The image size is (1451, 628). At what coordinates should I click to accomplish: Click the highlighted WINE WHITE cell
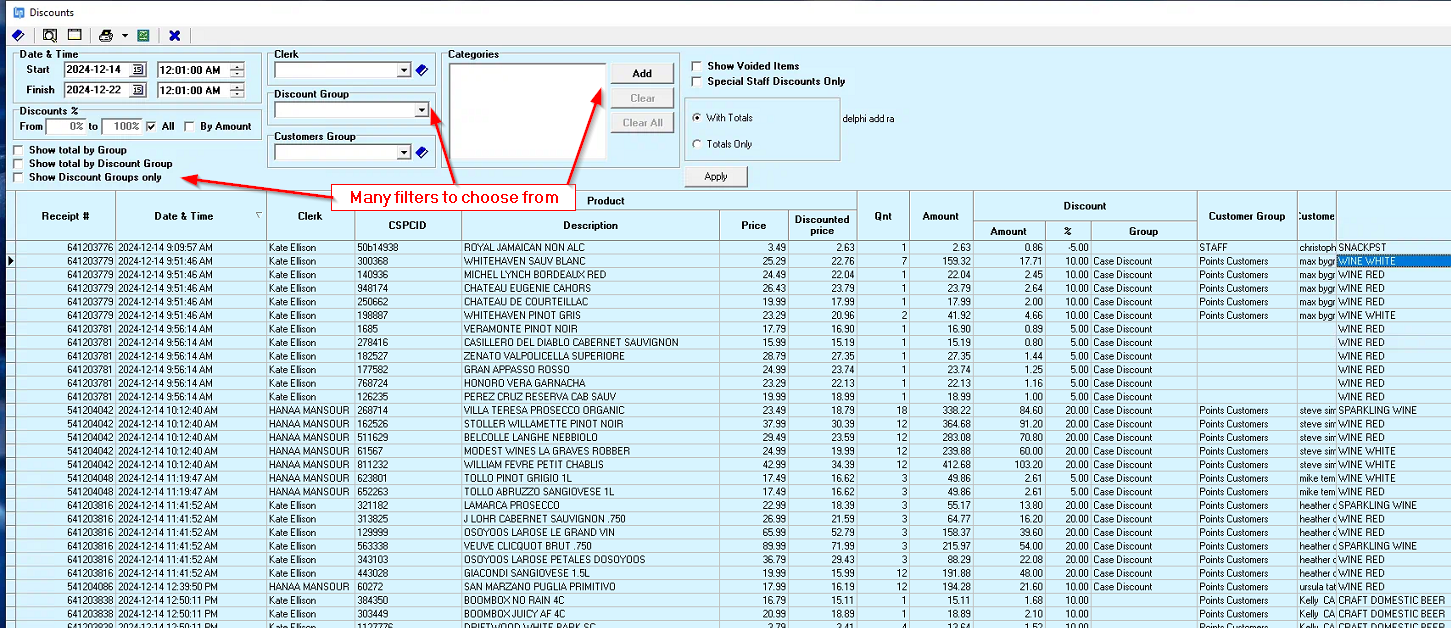(1393, 261)
